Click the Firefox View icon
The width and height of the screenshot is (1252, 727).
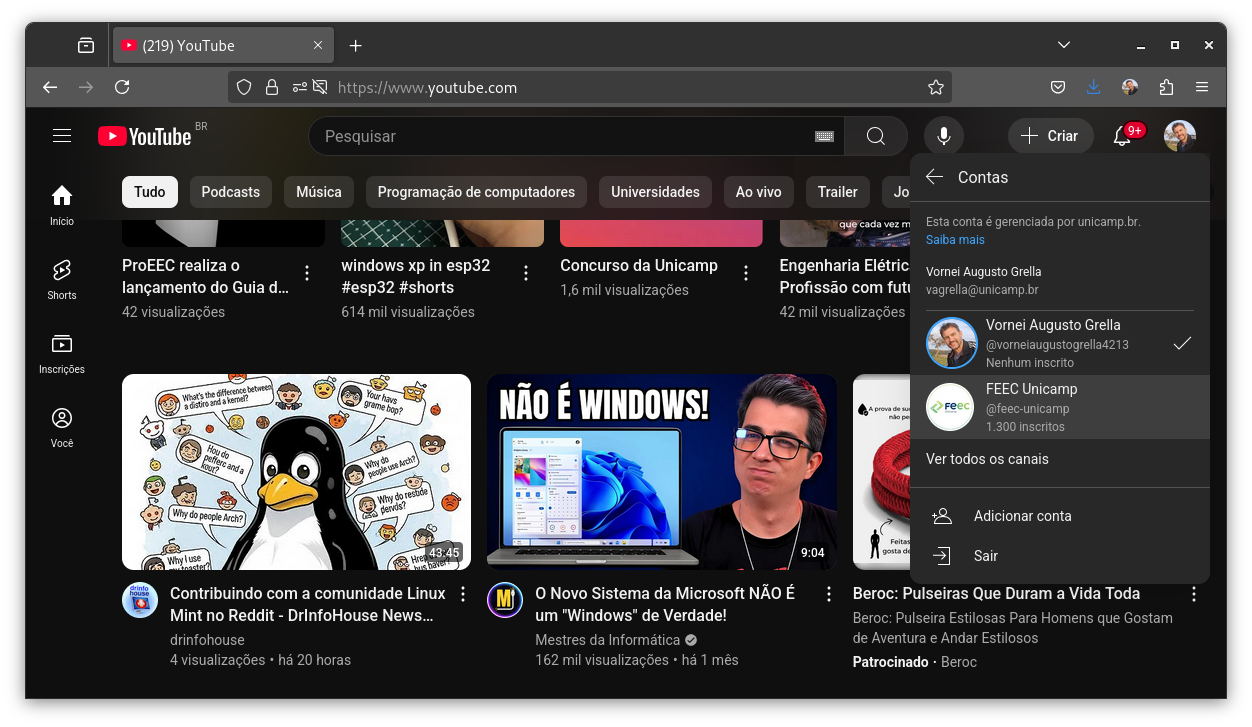tap(86, 45)
